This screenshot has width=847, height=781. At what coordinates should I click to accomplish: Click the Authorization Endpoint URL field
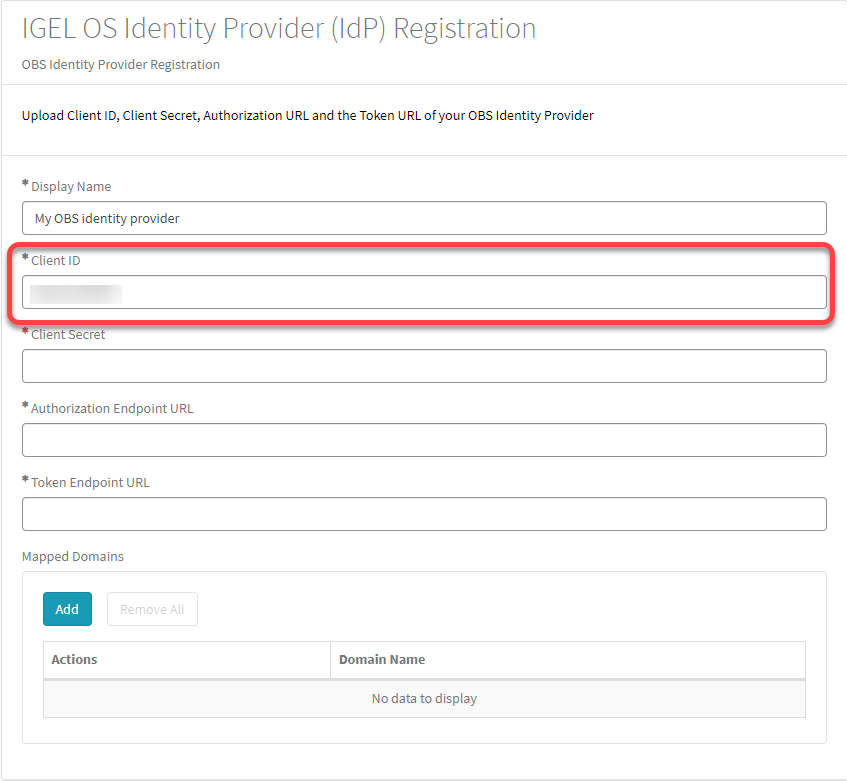coord(424,440)
